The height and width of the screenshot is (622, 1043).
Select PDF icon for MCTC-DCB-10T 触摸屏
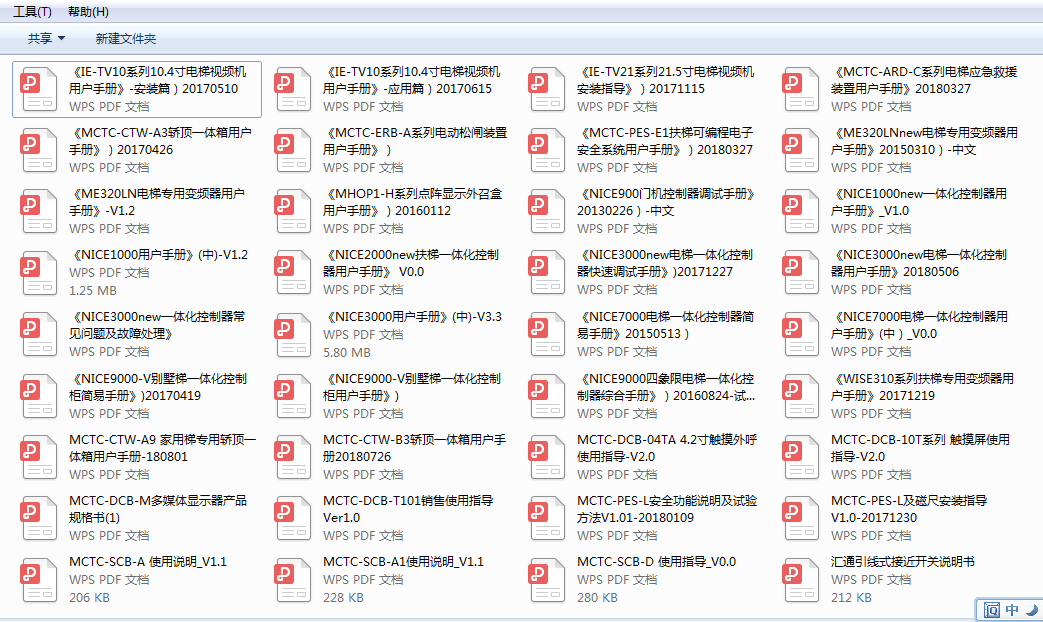point(801,457)
